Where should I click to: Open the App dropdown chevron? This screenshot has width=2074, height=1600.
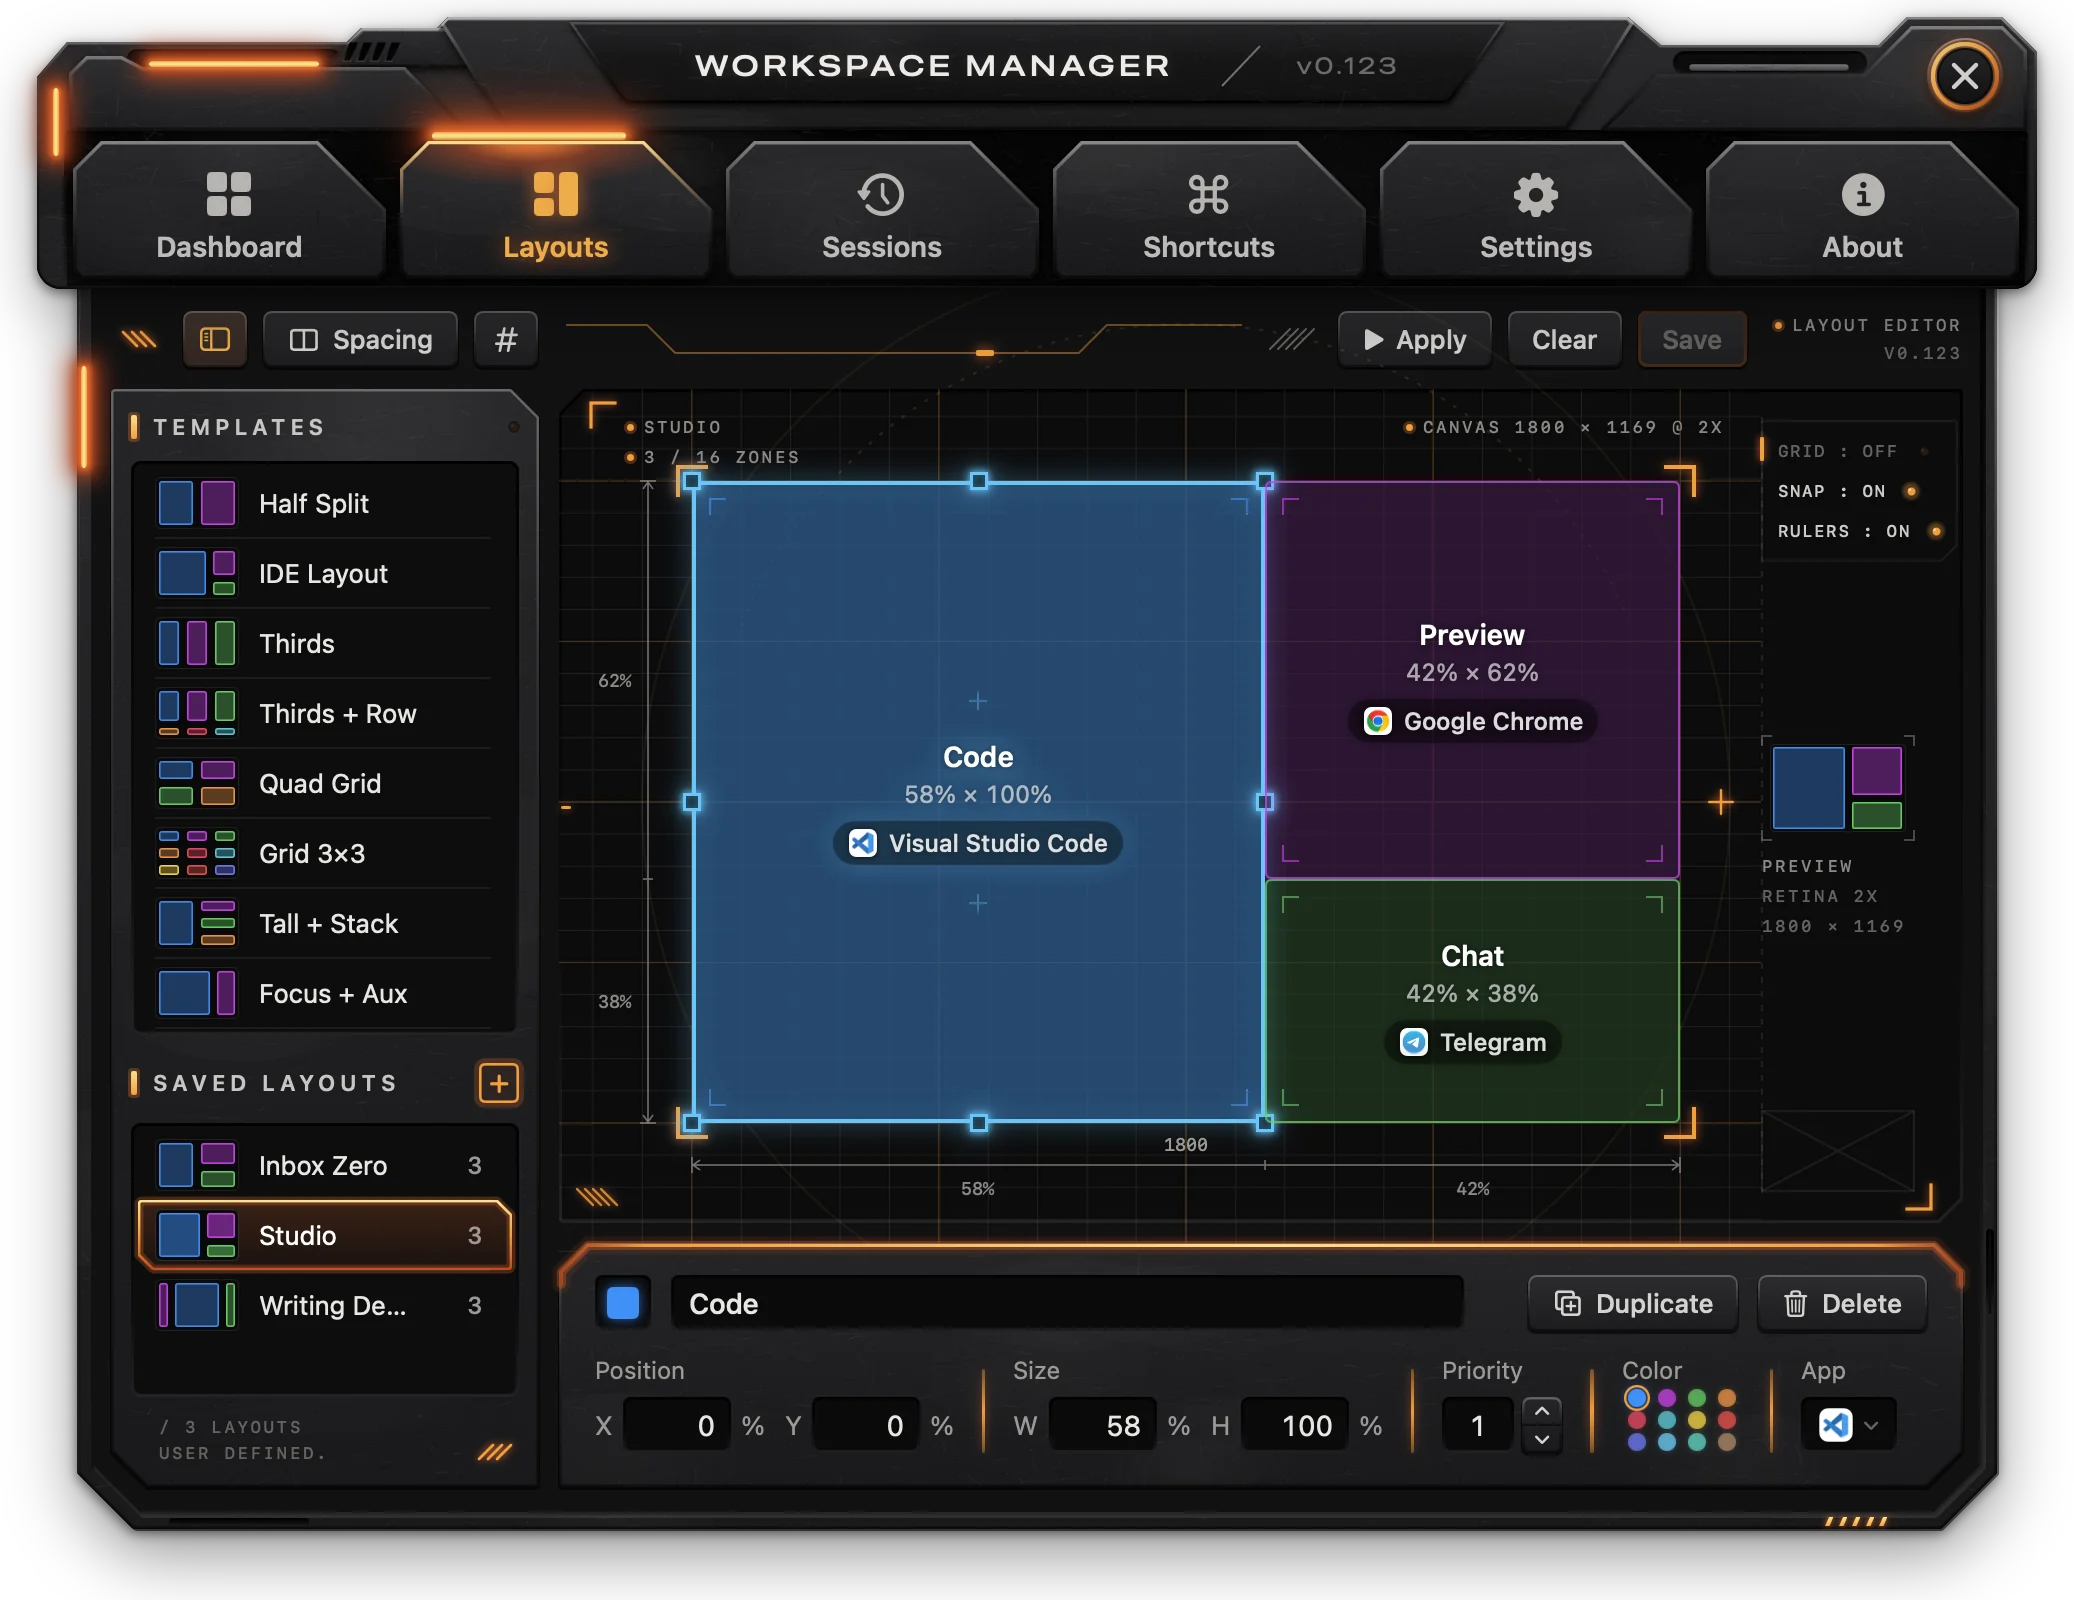[1872, 1425]
